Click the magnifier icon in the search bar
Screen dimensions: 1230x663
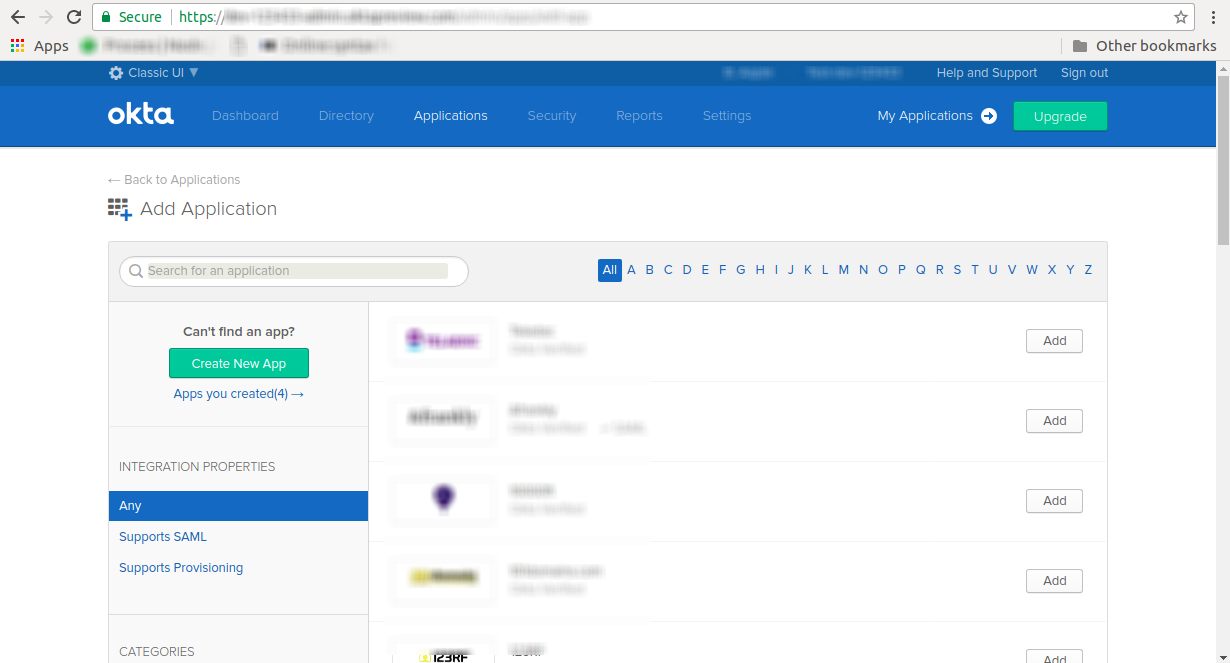point(136,271)
